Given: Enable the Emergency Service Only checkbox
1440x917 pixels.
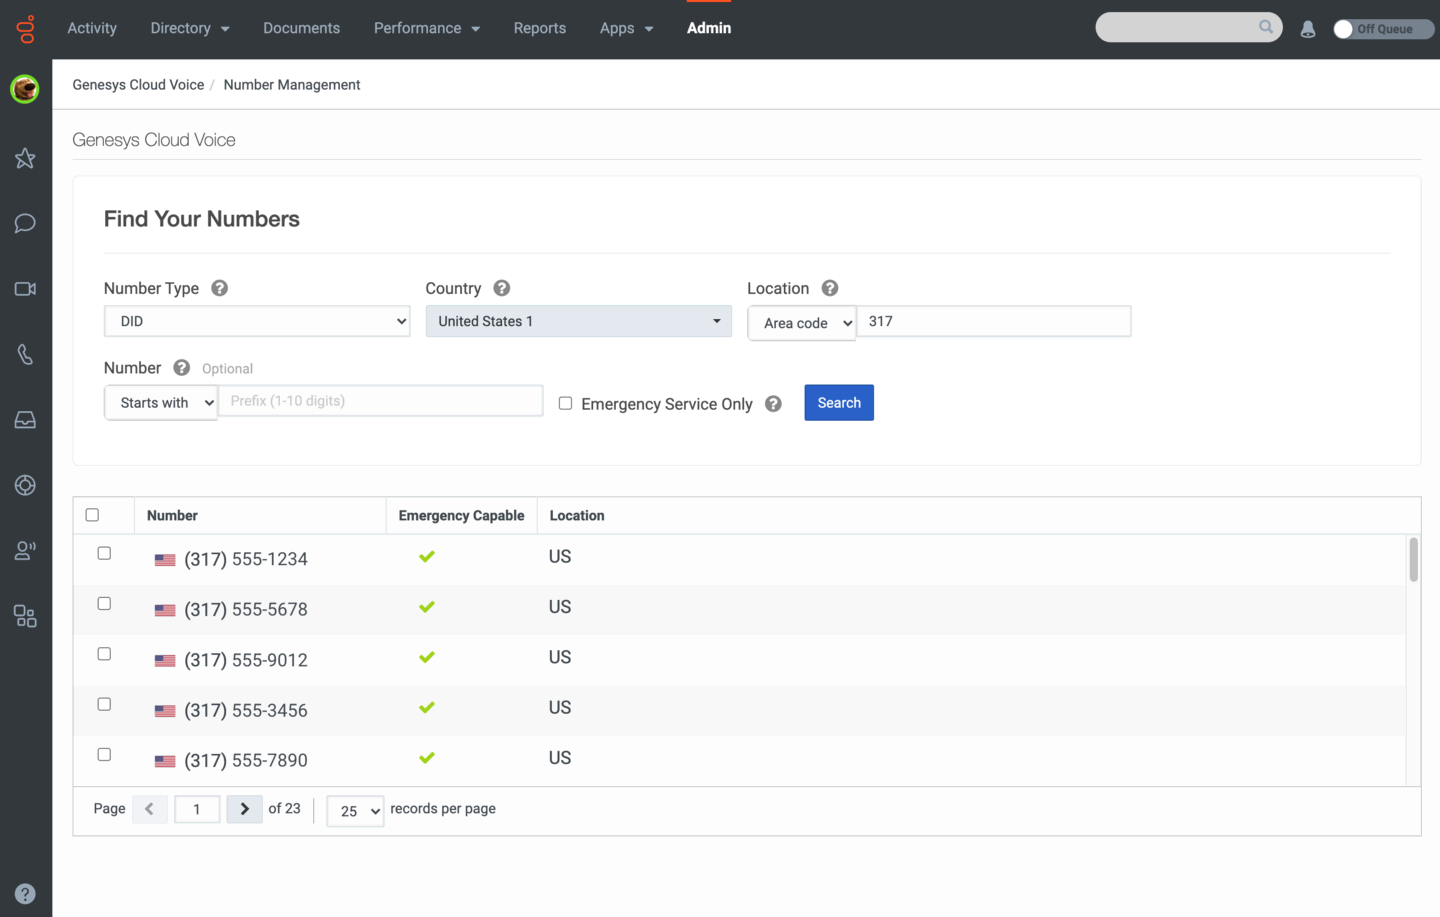Looking at the screenshot, I should pyautogui.click(x=565, y=403).
